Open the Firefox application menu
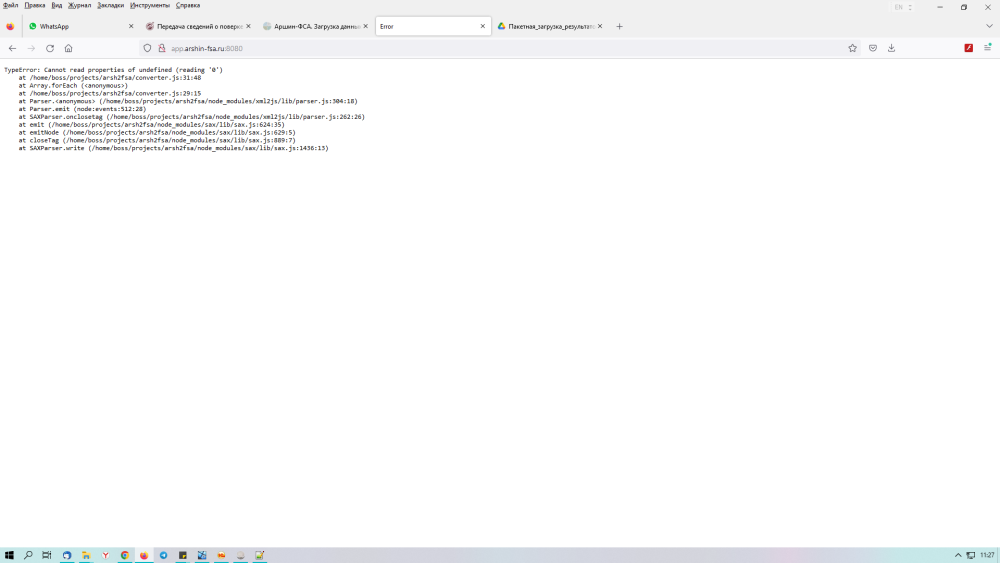 click(987, 48)
